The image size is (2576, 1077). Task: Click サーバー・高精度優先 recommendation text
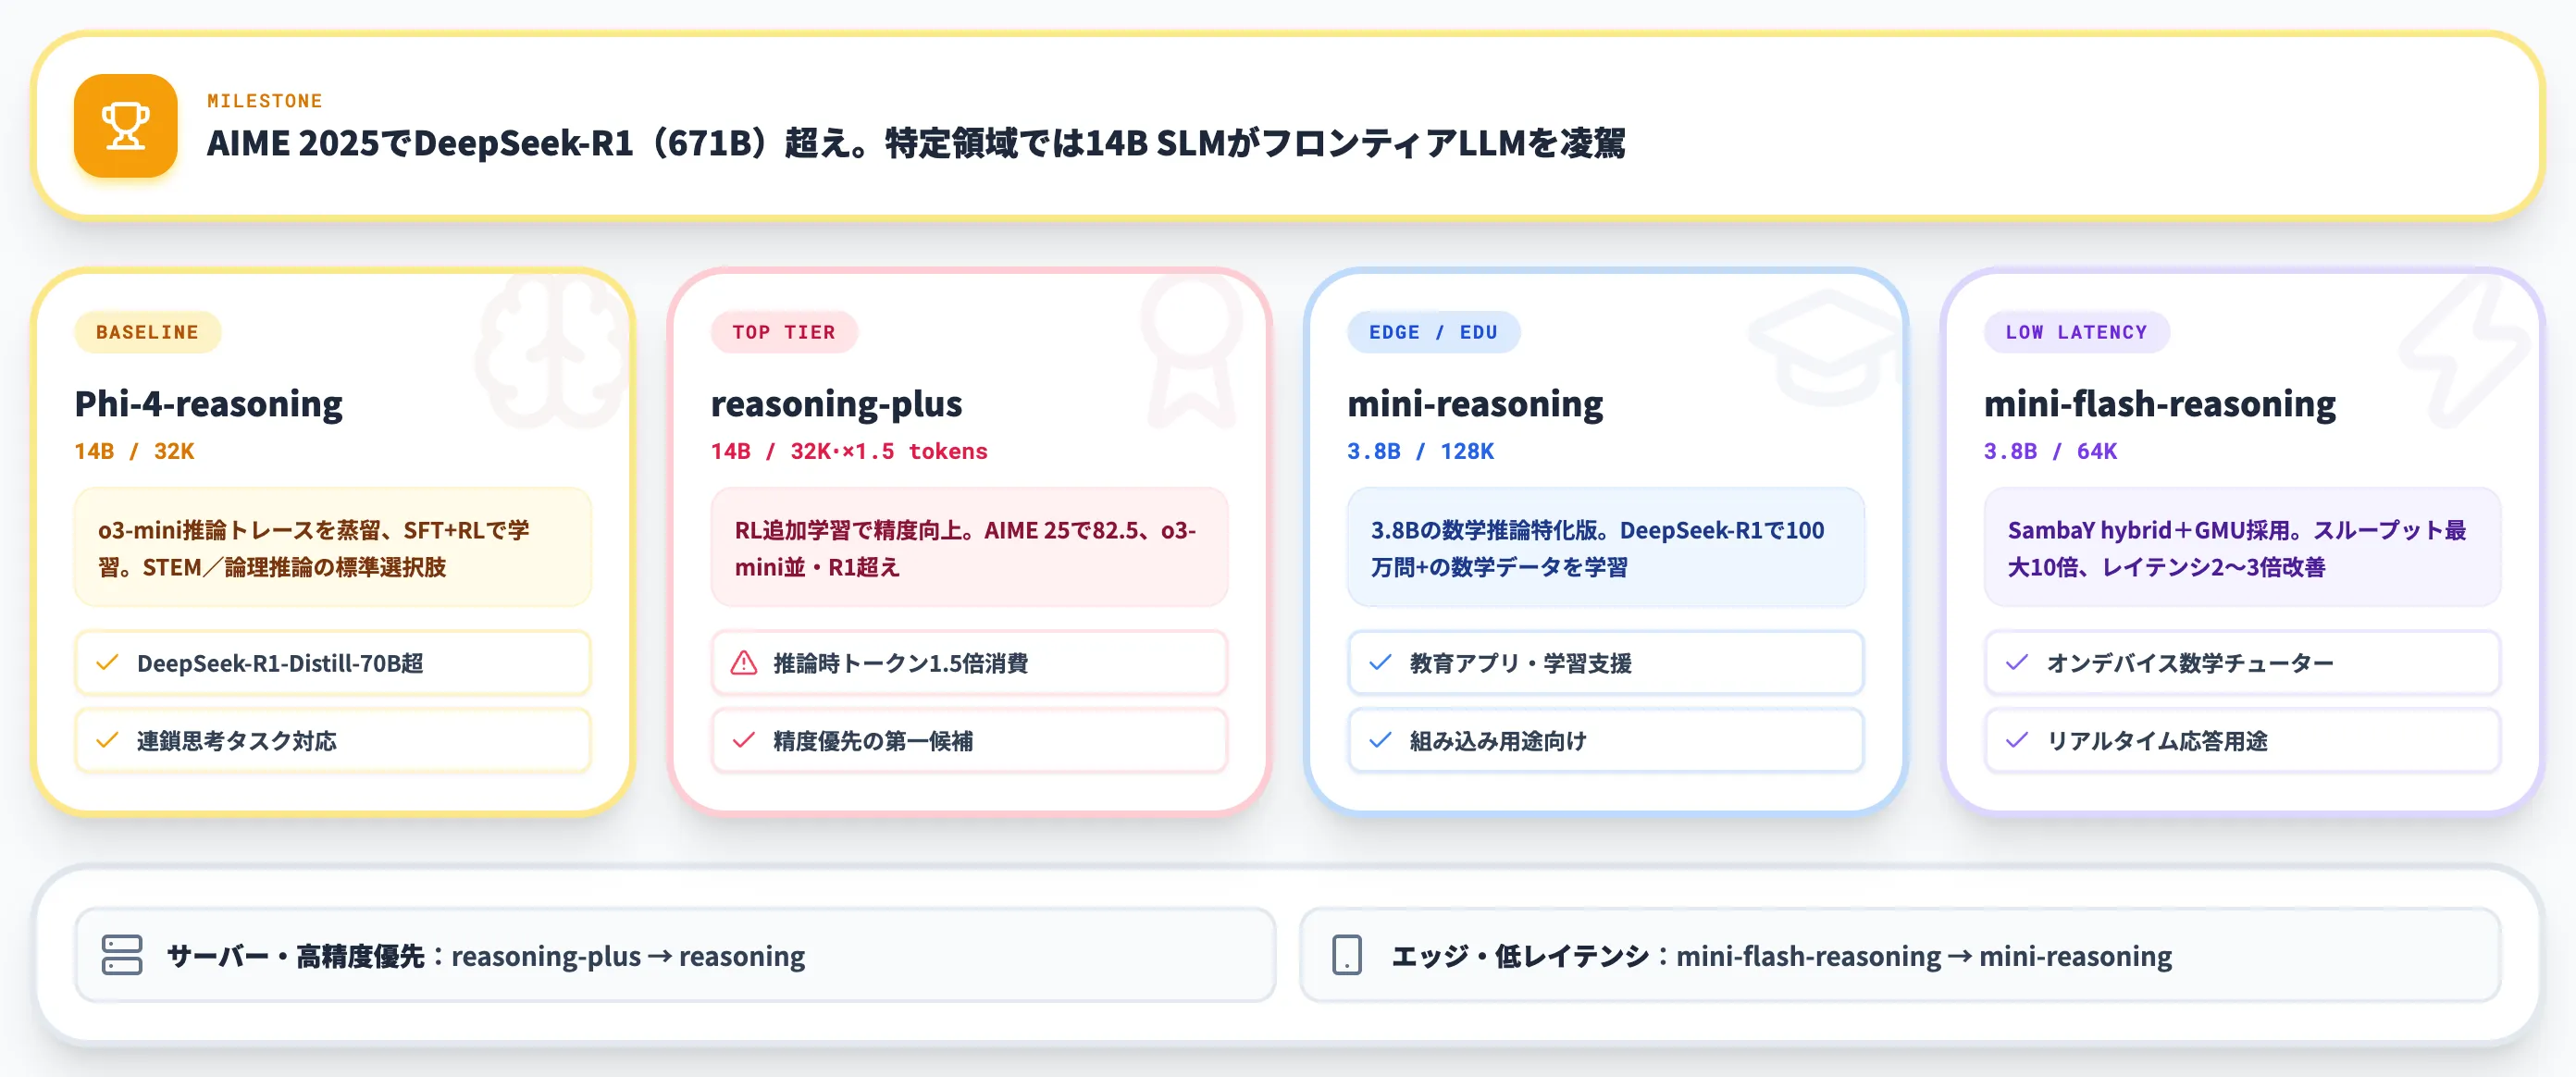point(486,956)
